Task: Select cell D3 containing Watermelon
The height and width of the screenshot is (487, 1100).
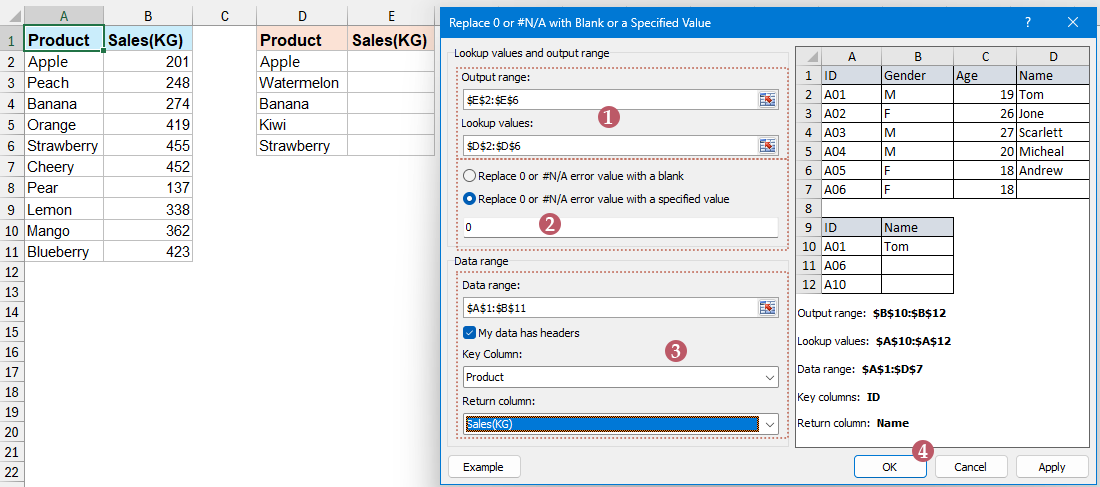Action: coord(301,83)
